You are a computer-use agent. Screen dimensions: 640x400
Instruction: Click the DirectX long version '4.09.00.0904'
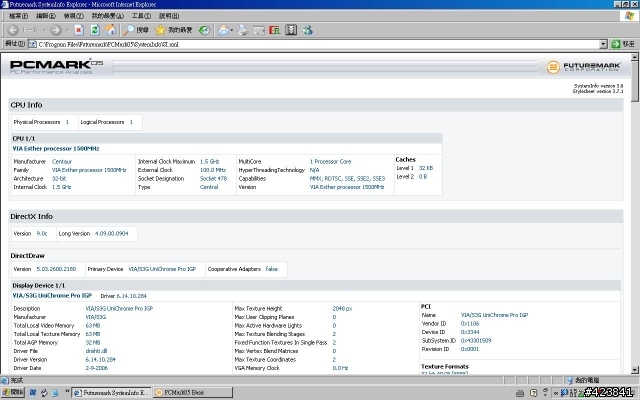[x=111, y=234]
